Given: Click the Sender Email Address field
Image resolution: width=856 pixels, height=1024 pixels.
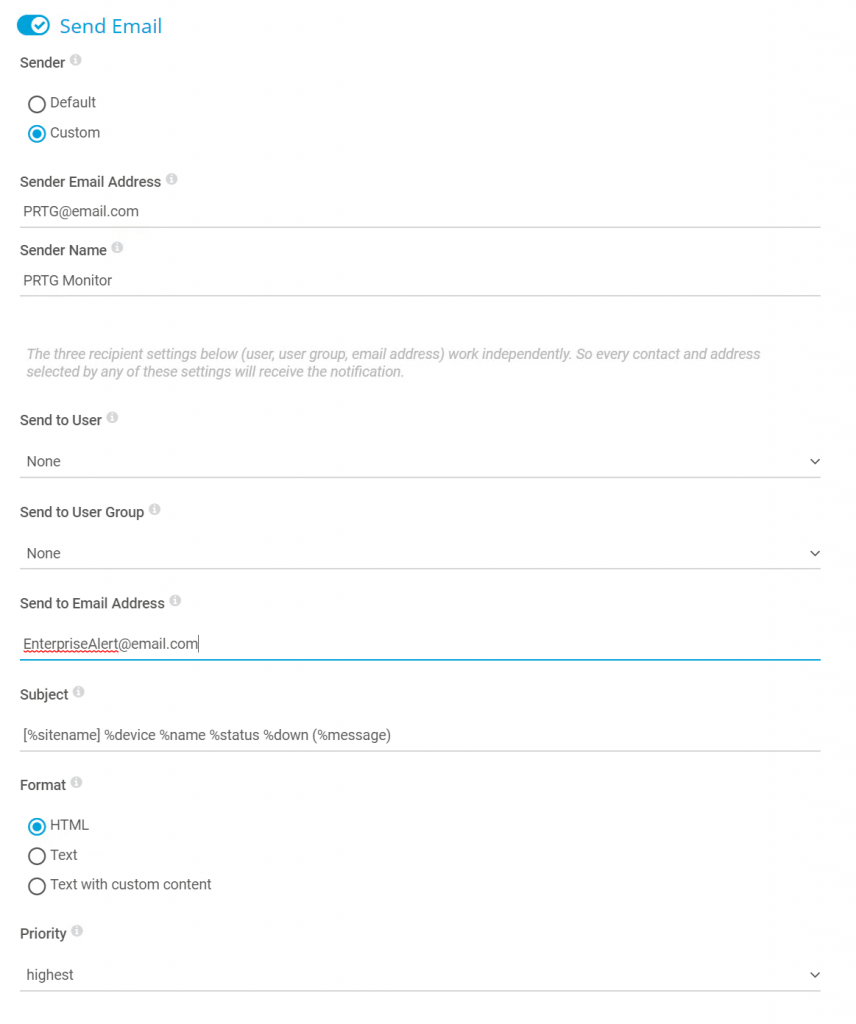Looking at the screenshot, I should (420, 212).
